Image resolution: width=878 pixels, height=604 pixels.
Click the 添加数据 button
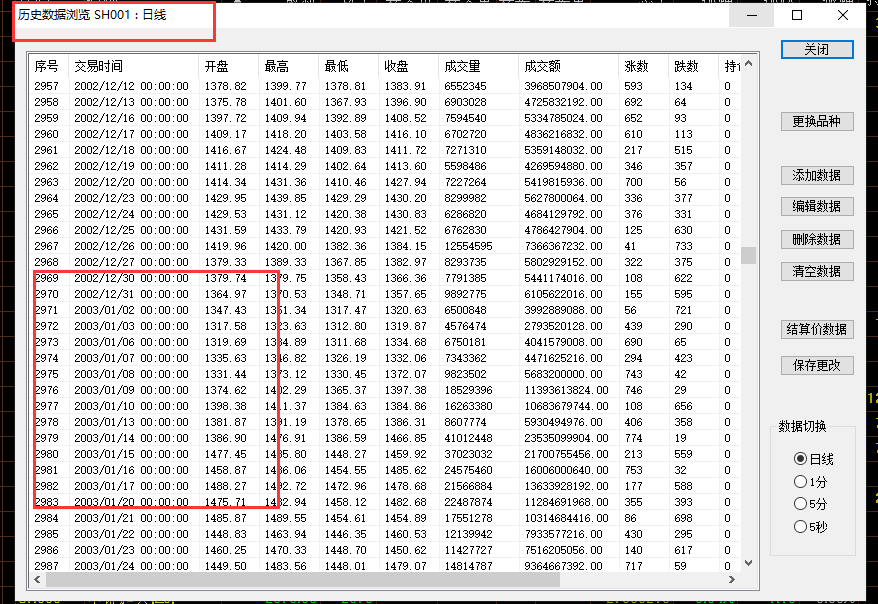coord(817,175)
